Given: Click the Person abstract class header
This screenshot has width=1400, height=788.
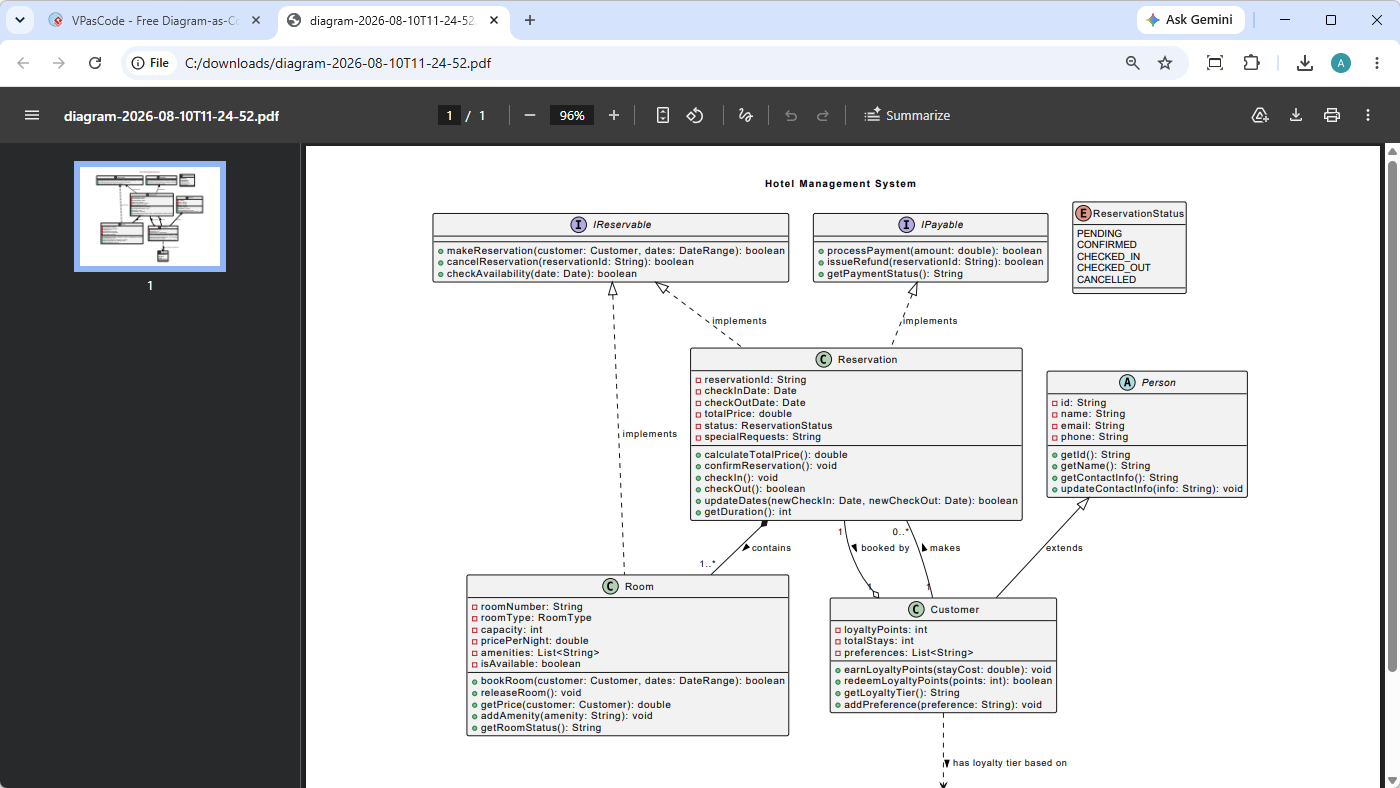Looking at the screenshot, I should (x=1147, y=382).
